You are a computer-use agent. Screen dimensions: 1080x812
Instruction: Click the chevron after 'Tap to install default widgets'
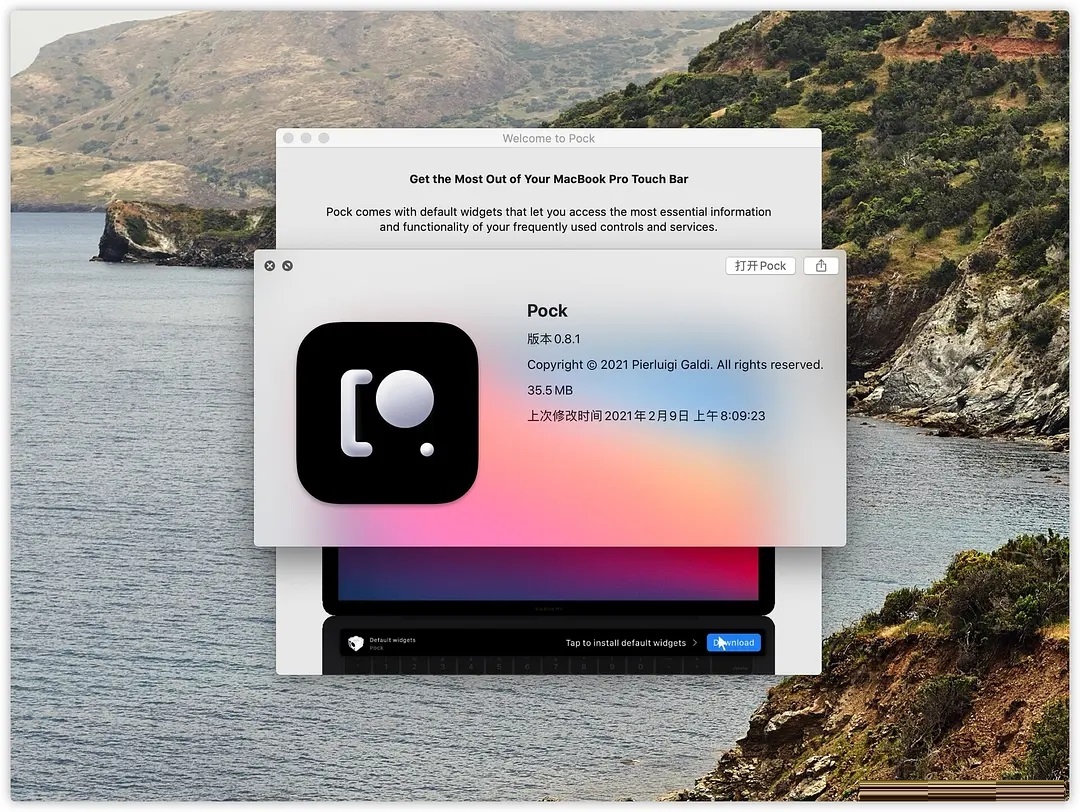(x=694, y=643)
